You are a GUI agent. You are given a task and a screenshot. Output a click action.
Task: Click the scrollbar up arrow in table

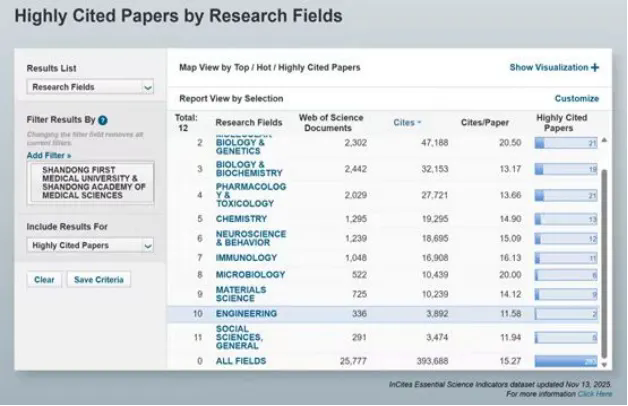pos(604,140)
